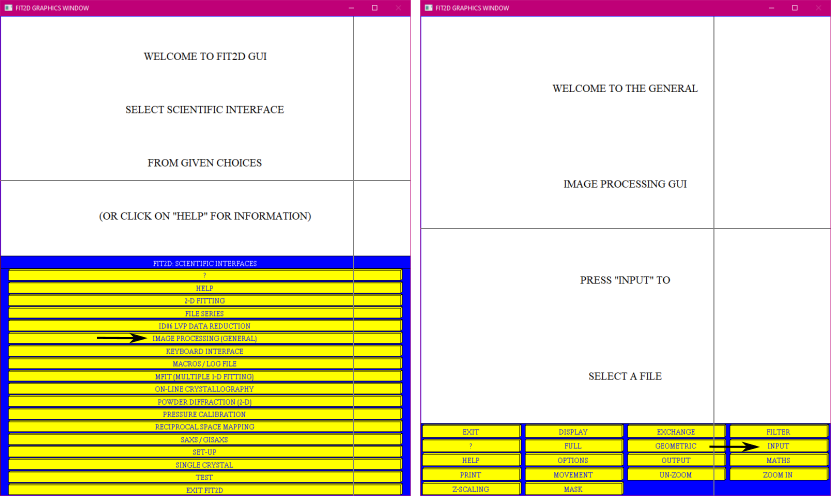Click the ? button in image processing GUI
The height and width of the screenshot is (496, 831).
(x=471, y=446)
